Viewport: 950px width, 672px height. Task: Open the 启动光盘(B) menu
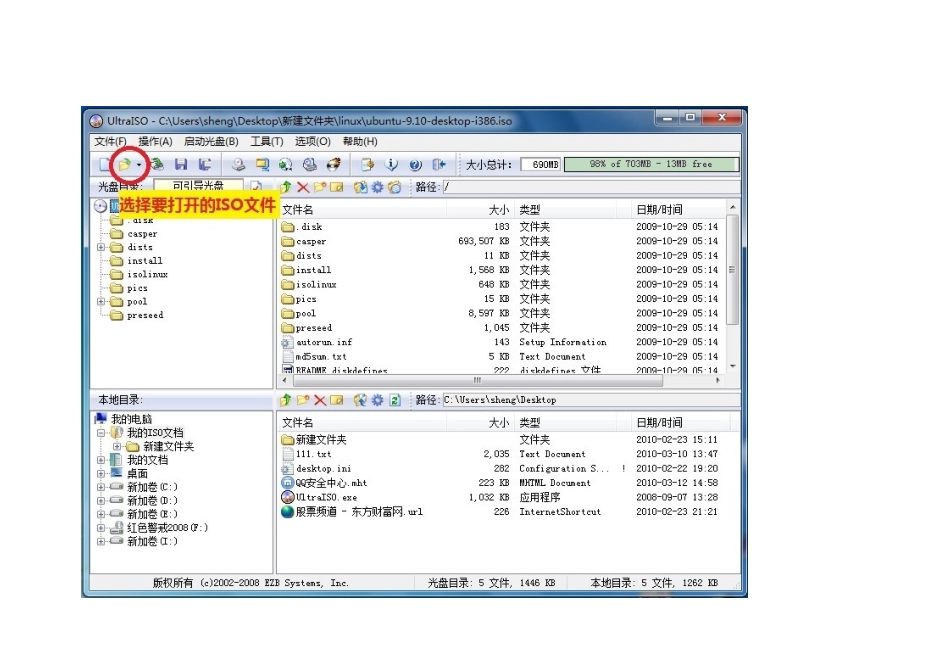pos(210,142)
